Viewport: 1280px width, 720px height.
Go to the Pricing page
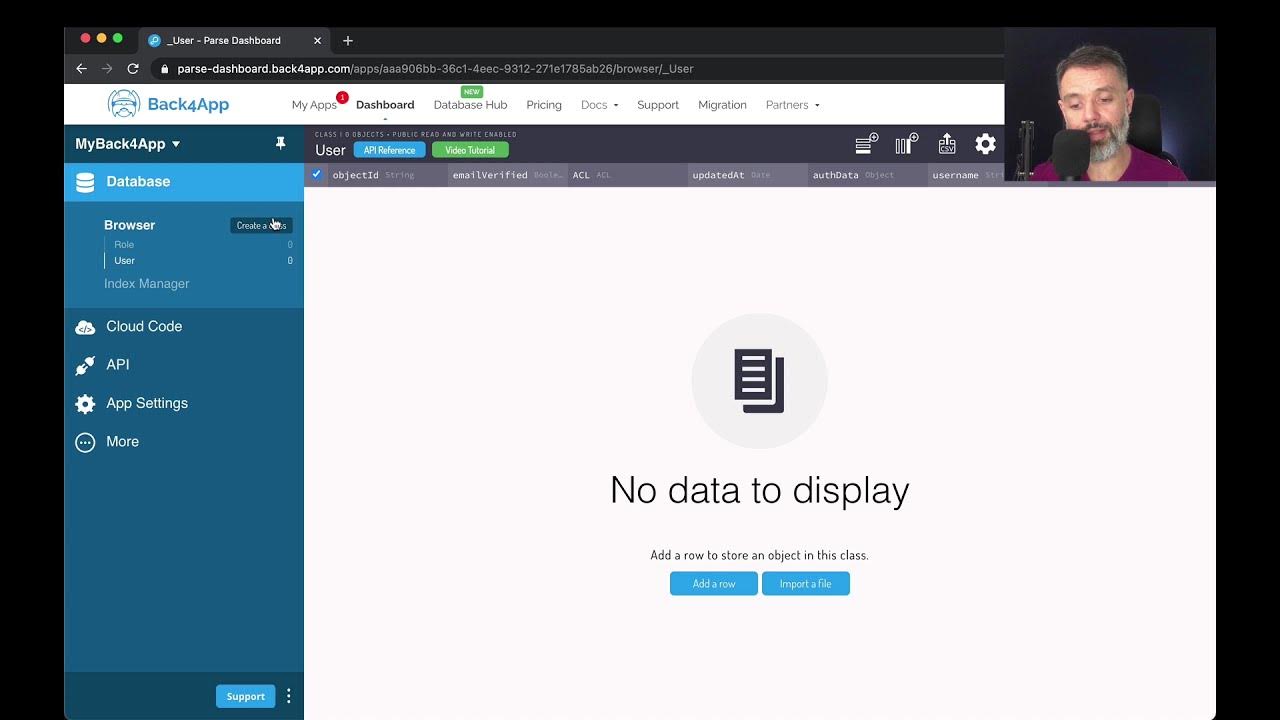[x=544, y=105]
